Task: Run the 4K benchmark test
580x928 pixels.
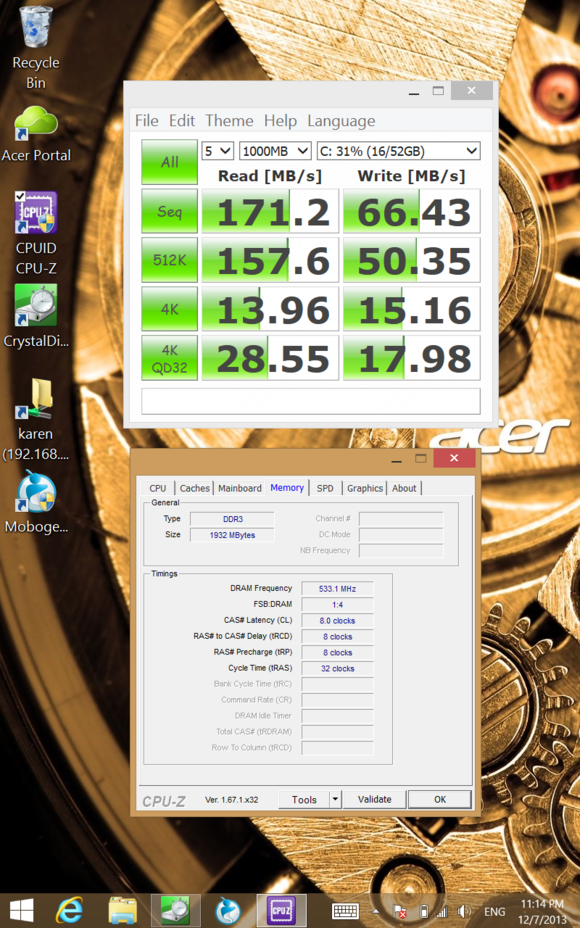Action: pyautogui.click(x=169, y=309)
